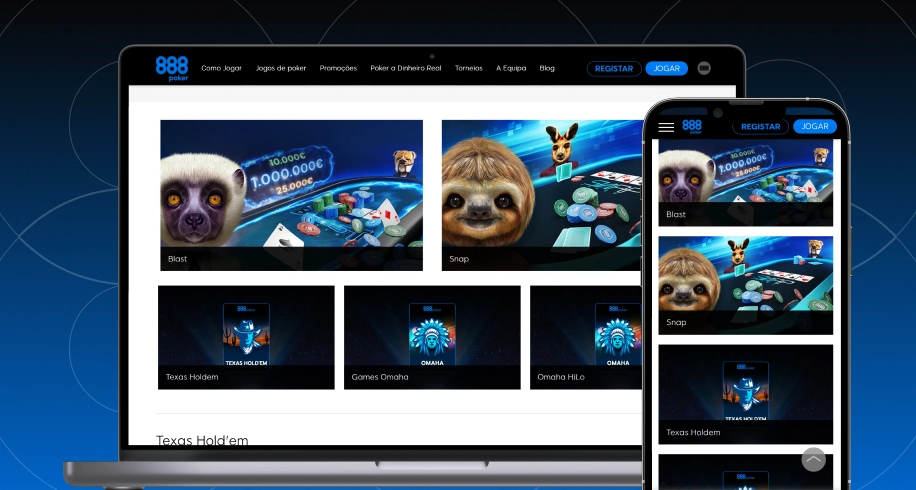Click the Snap label on the laptop card
The width and height of the screenshot is (916, 490).
tap(459, 259)
